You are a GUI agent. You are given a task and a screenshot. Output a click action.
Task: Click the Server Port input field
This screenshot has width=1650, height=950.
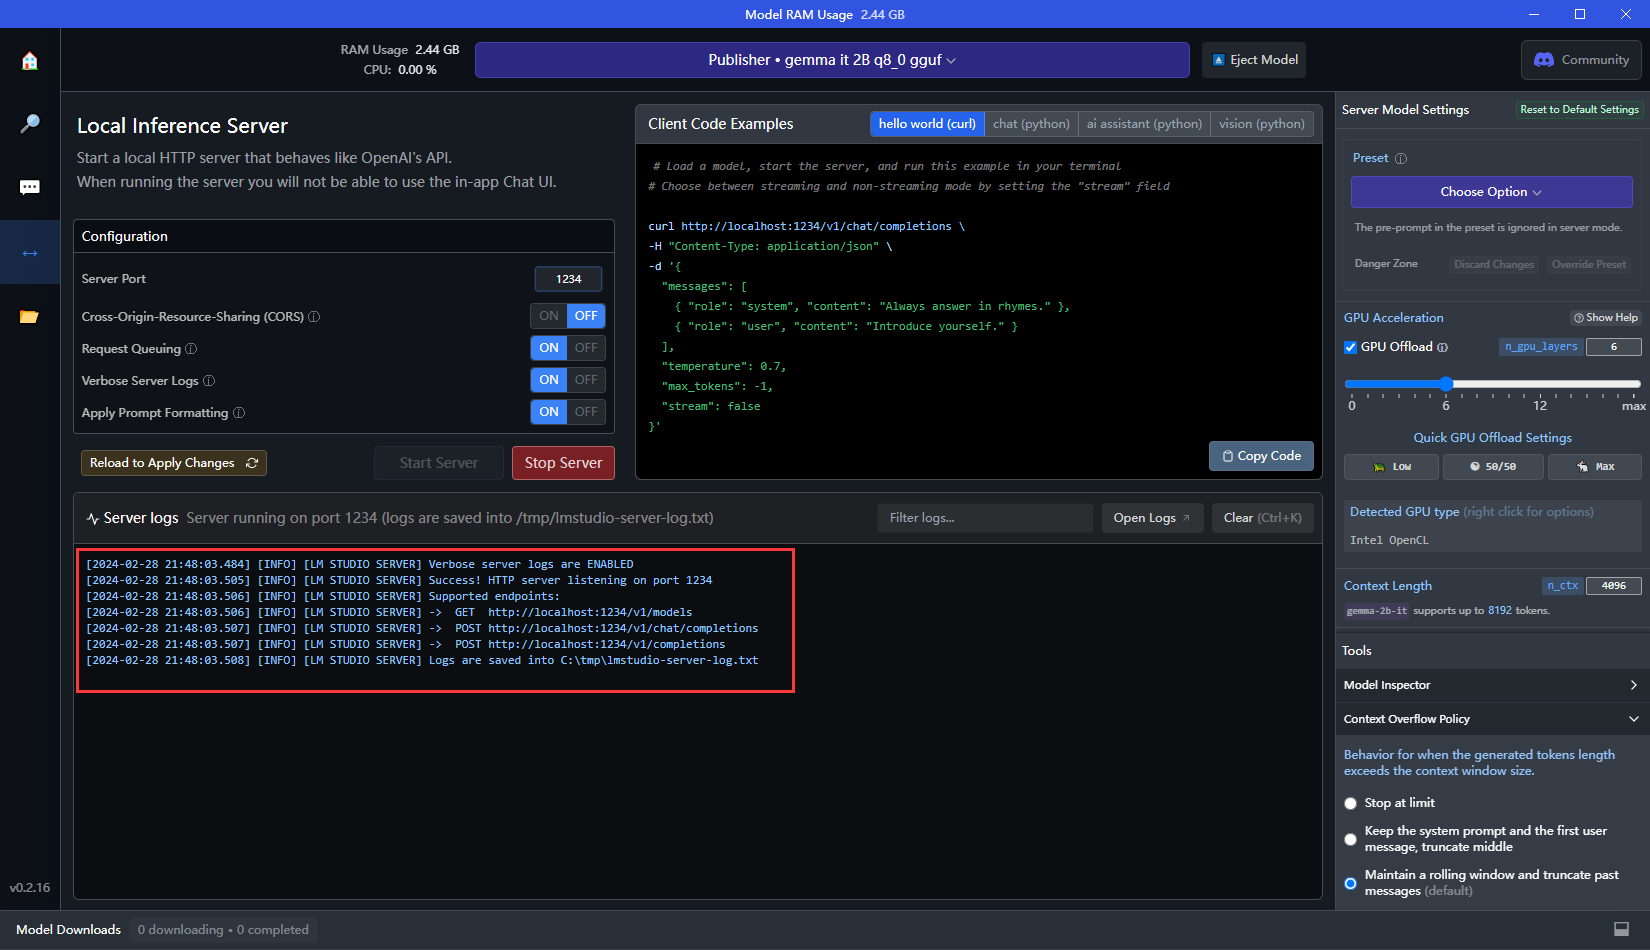pyautogui.click(x=568, y=279)
